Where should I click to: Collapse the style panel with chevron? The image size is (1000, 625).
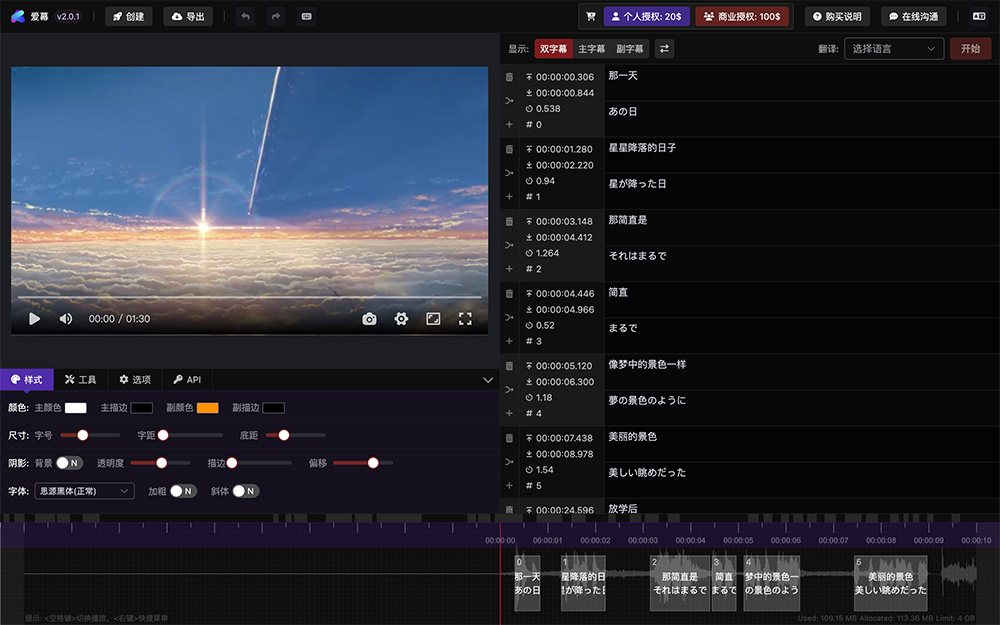(x=488, y=380)
